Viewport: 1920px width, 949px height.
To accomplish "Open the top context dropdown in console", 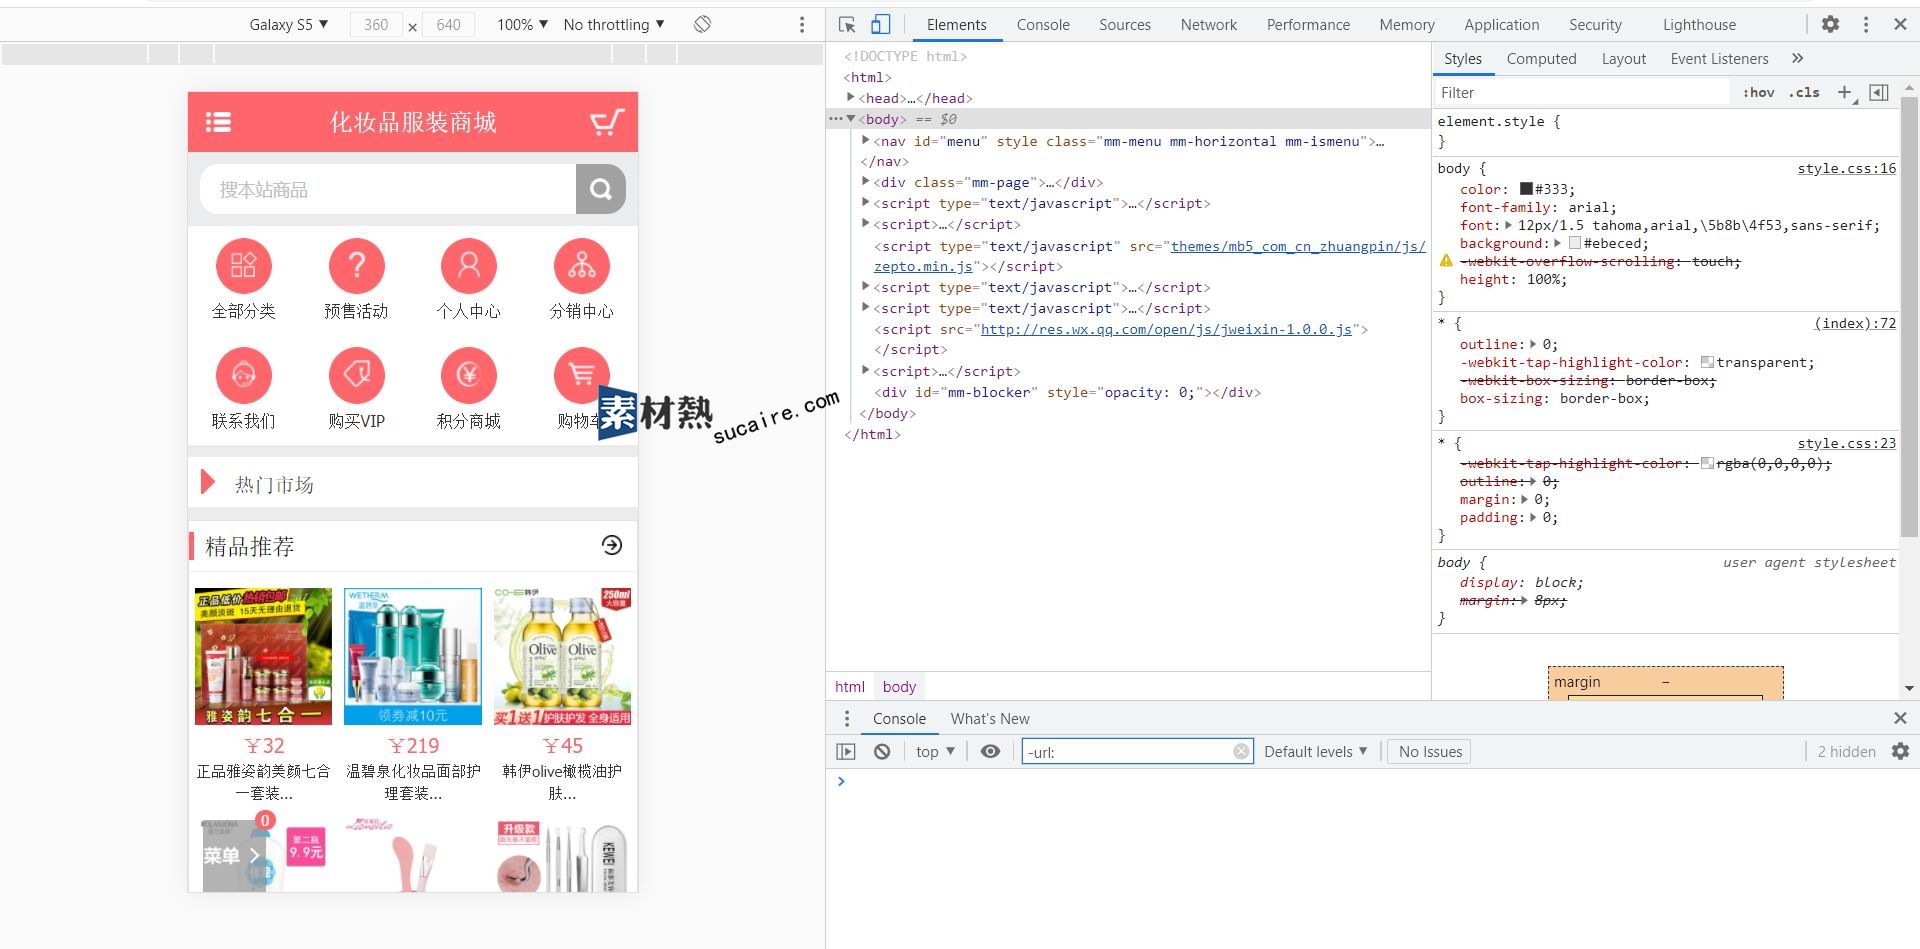I will coord(935,751).
